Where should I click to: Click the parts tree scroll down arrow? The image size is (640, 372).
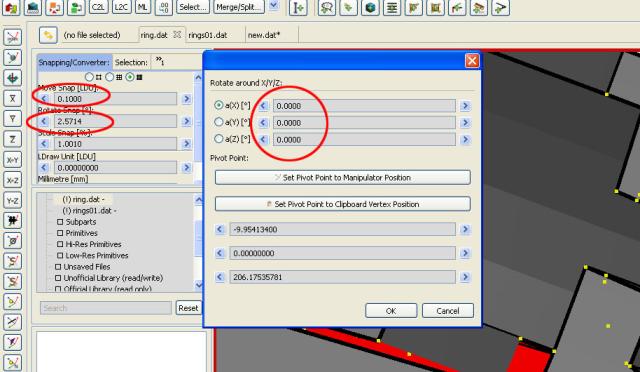[199, 285]
